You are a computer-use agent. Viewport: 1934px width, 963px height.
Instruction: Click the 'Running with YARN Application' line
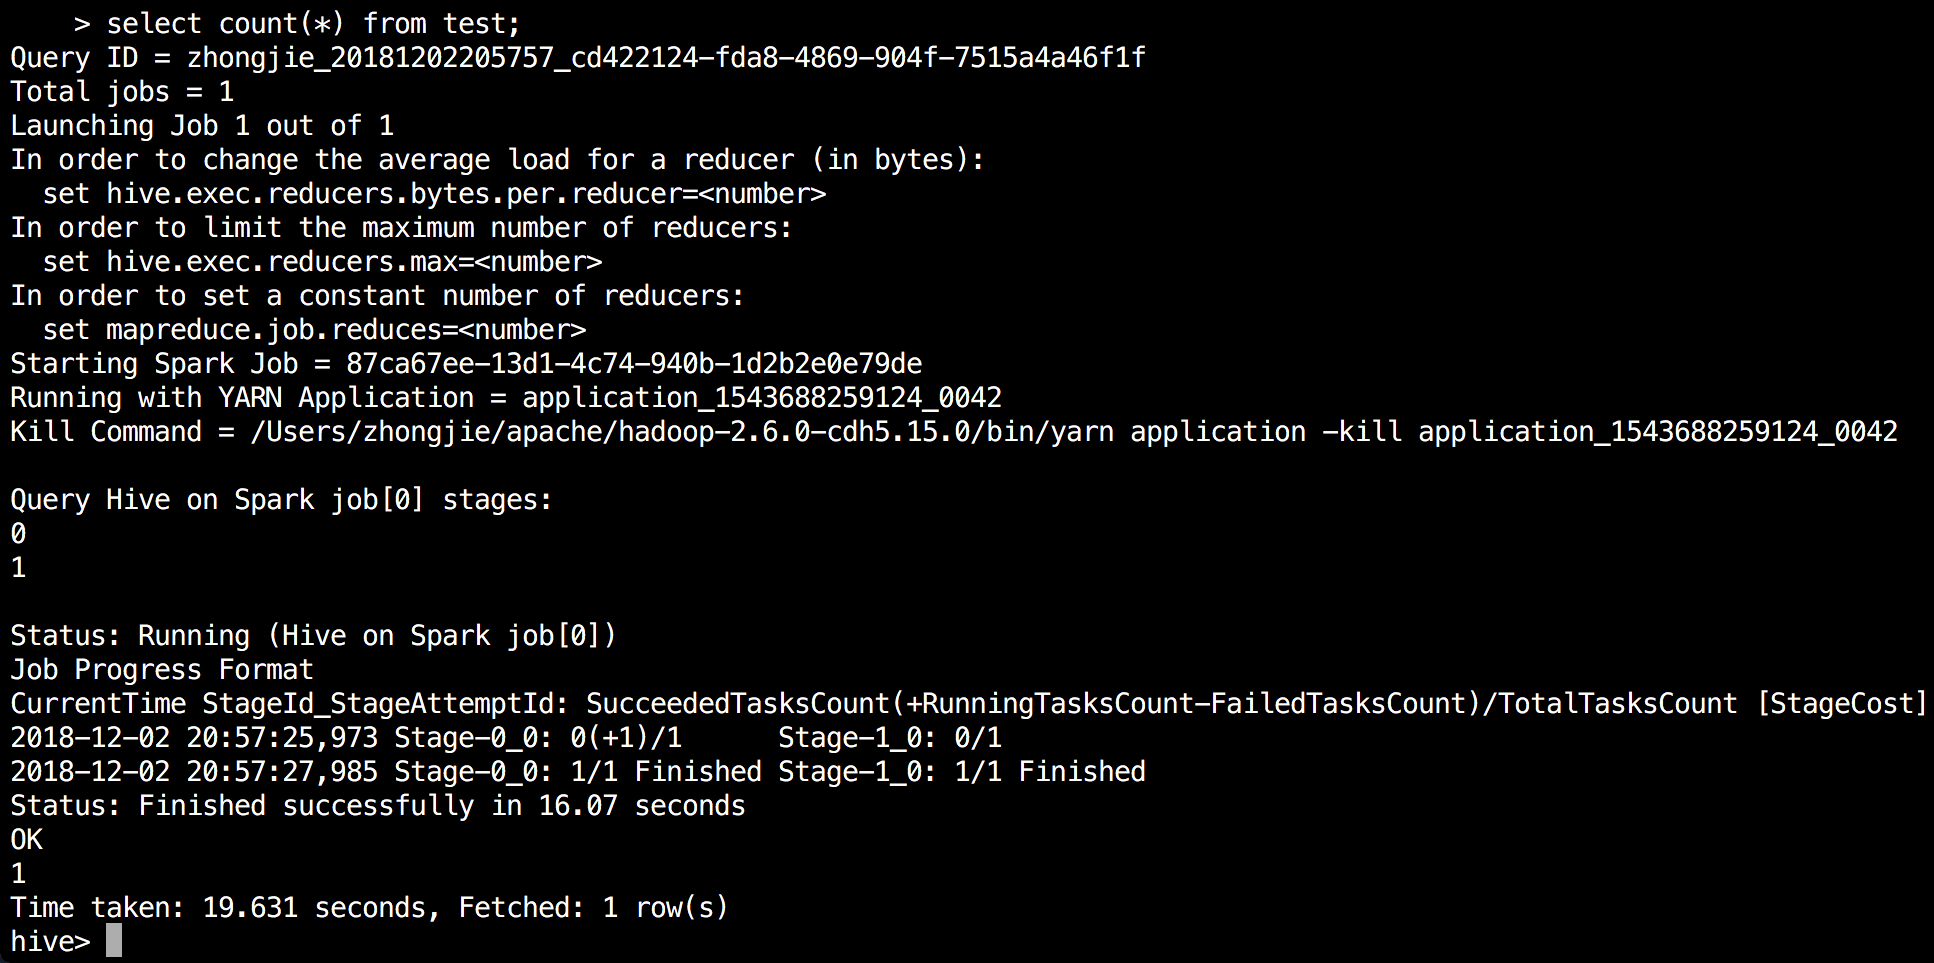click(x=506, y=398)
